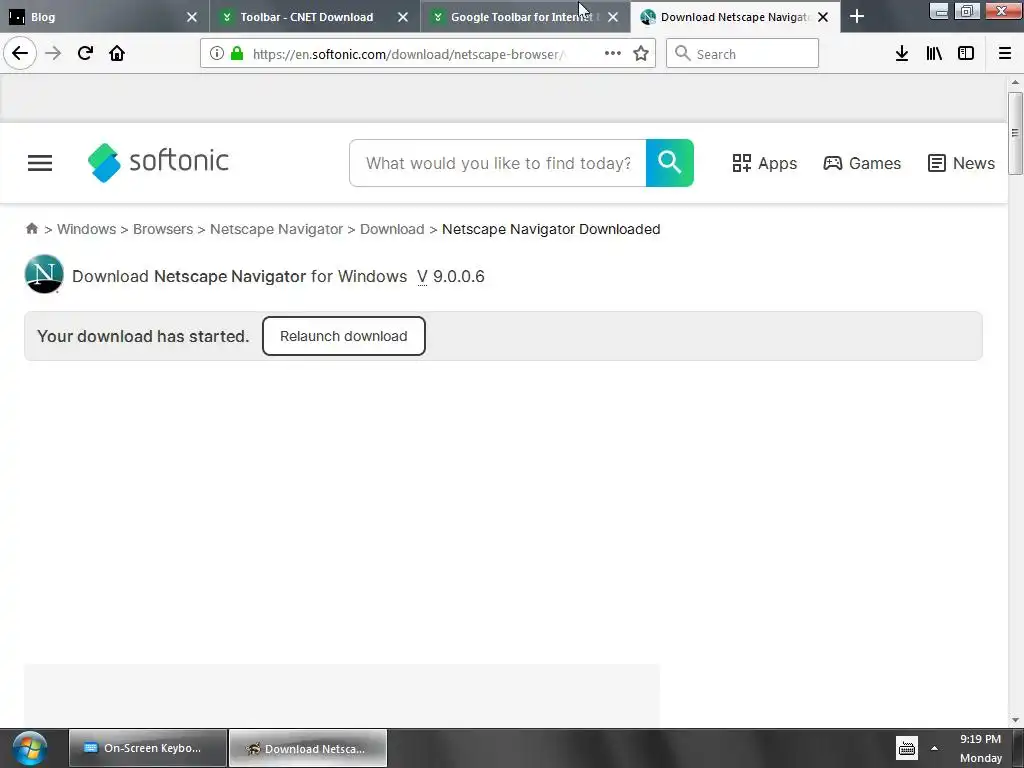The image size is (1024, 768).
Task: Click the Show desktop strip on the taskbar
Action: (x=1018, y=748)
